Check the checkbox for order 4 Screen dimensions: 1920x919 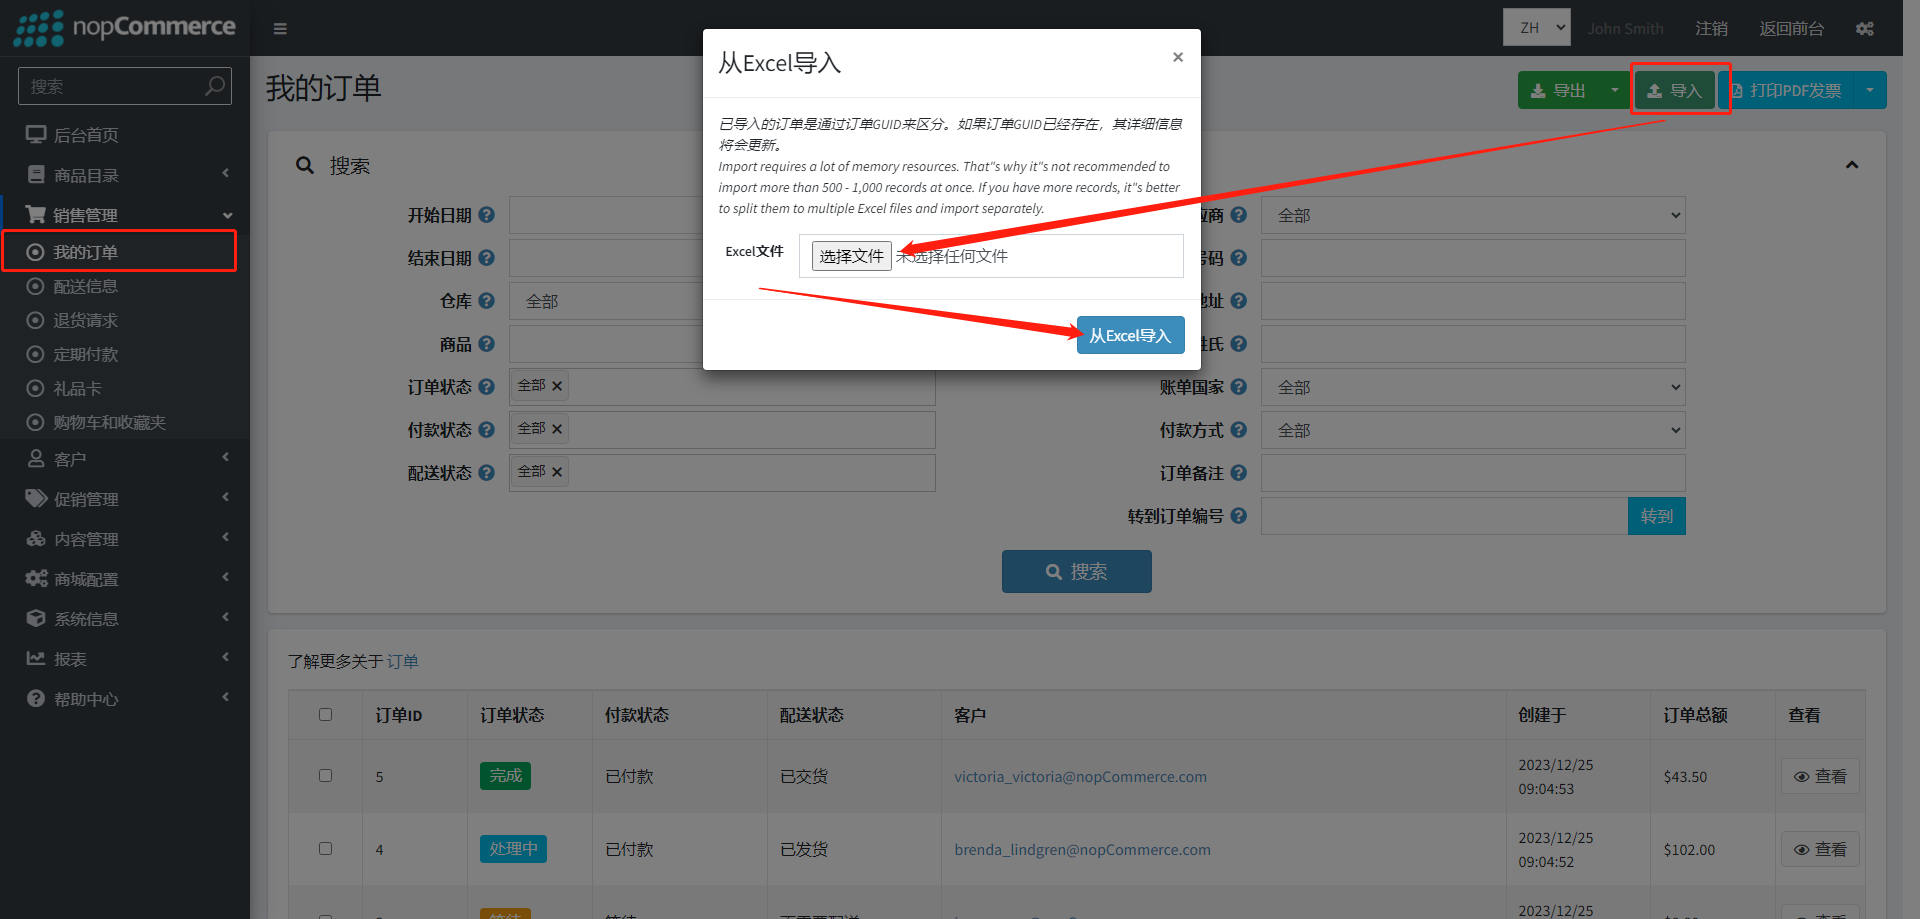click(325, 849)
